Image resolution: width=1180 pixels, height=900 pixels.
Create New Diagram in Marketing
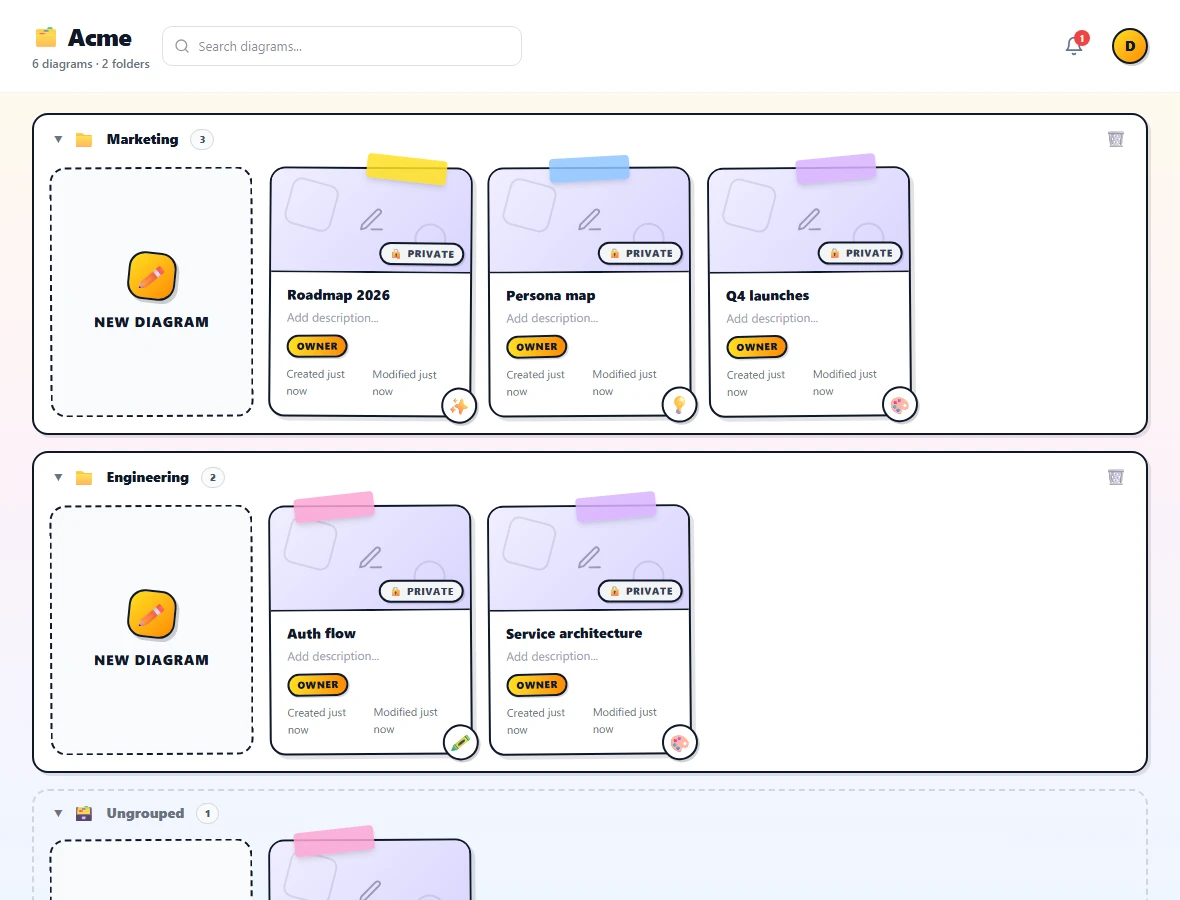151,291
